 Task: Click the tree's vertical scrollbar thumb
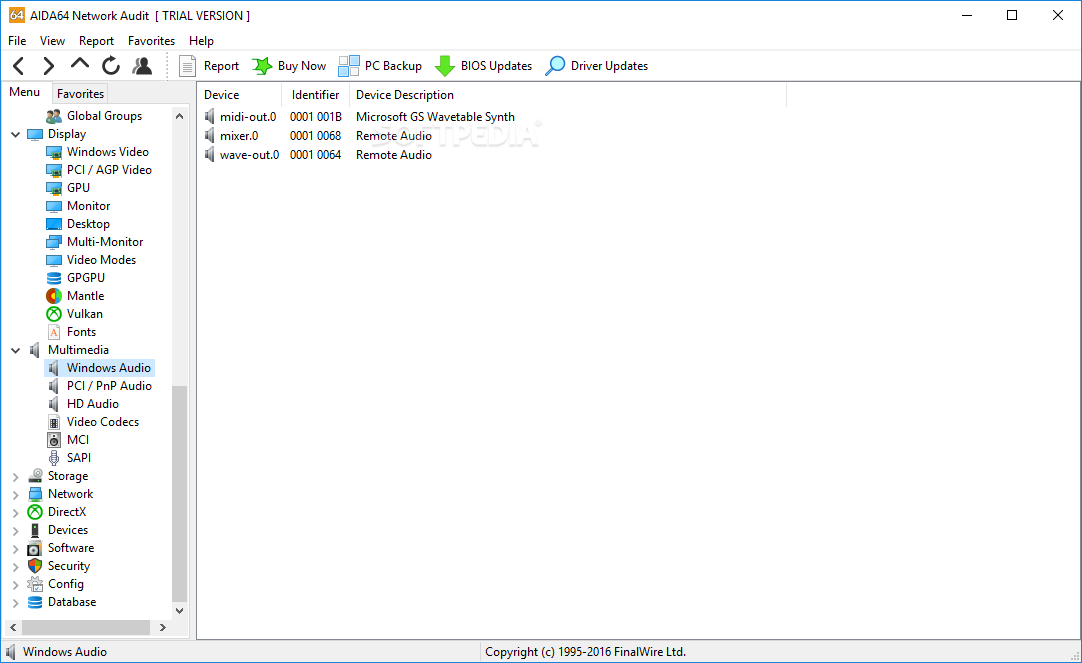pos(179,493)
